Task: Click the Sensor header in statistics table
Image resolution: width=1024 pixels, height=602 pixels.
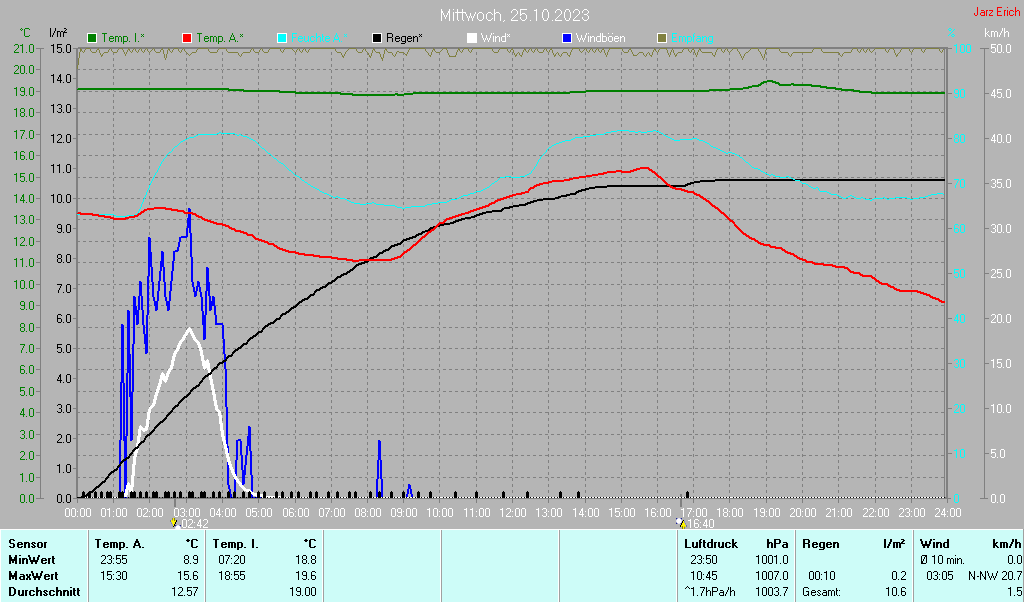Action: (27, 544)
